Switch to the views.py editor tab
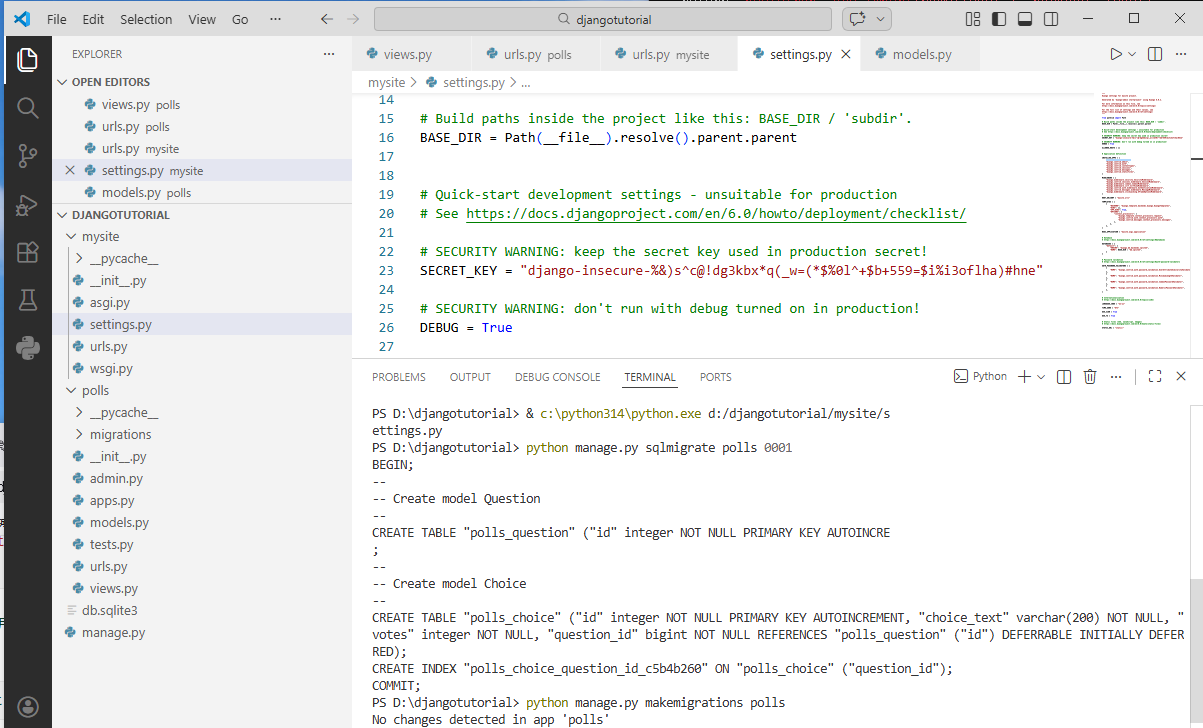Viewport: 1203px width, 728px height. coord(410,54)
